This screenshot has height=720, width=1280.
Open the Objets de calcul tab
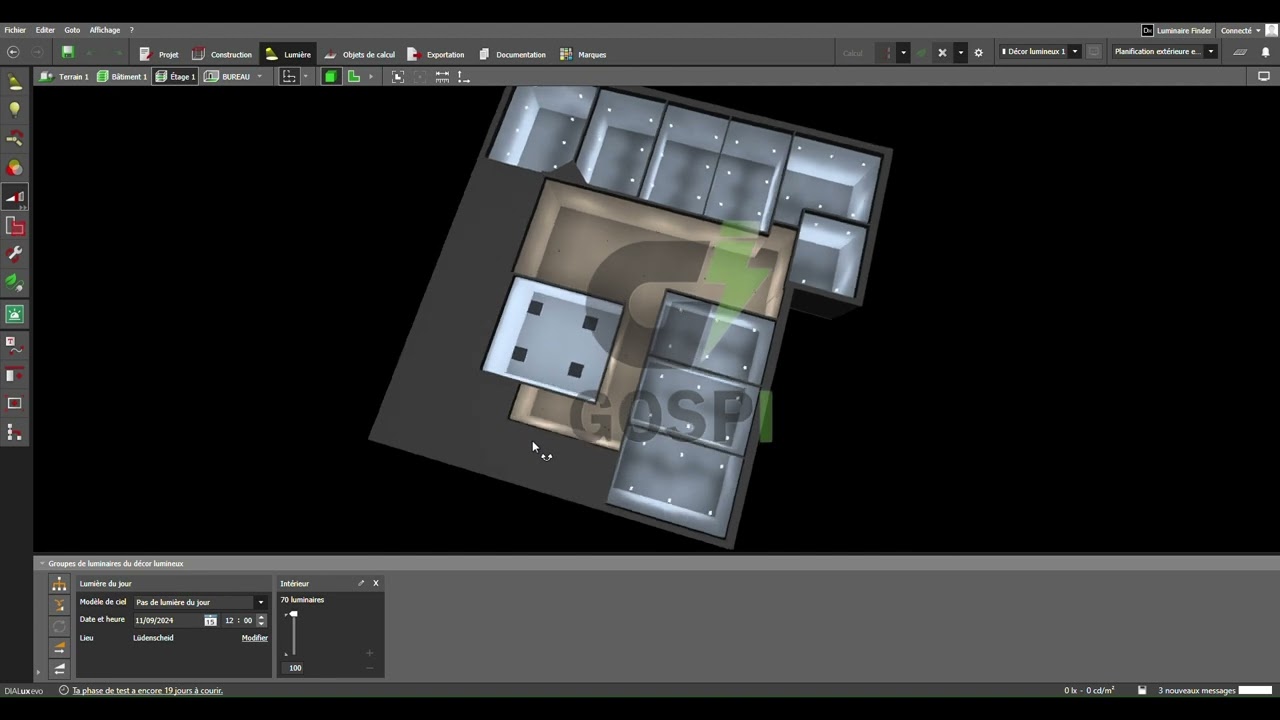click(x=359, y=54)
